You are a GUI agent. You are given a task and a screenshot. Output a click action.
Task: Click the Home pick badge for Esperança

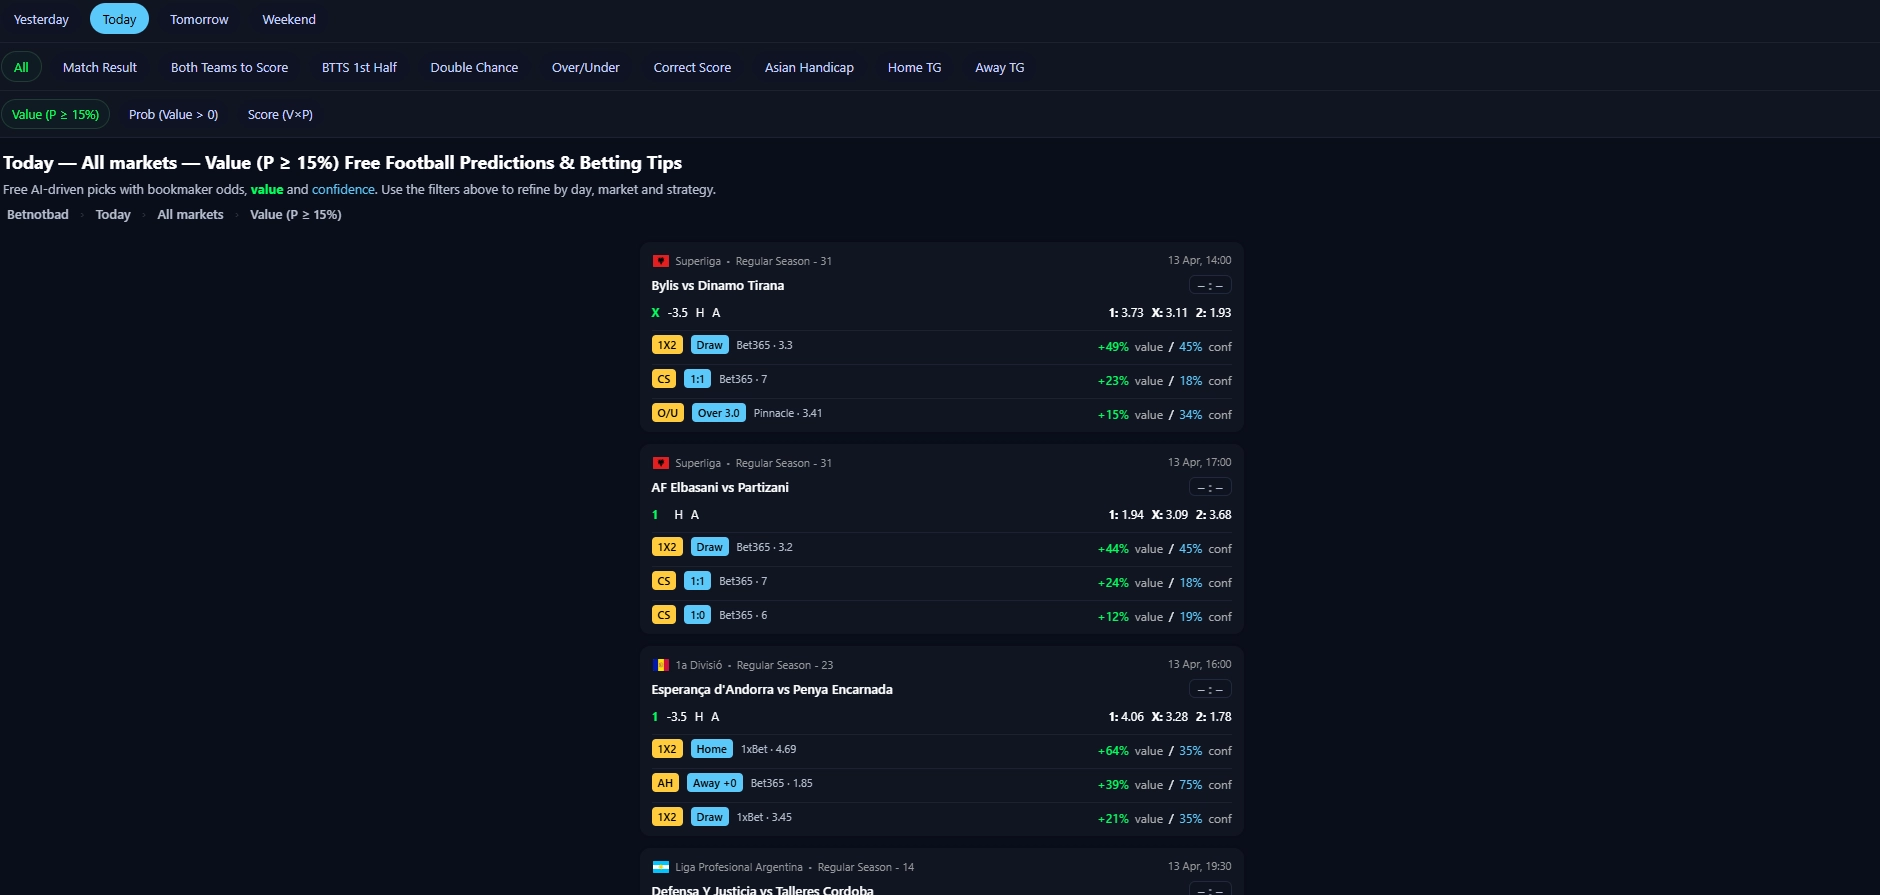pos(711,749)
